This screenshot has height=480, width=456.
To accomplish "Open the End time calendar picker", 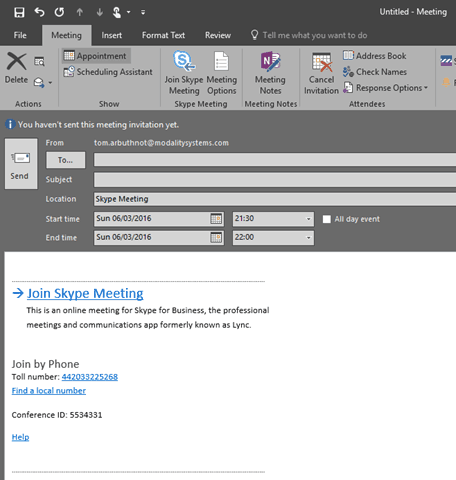I will [x=216, y=238].
